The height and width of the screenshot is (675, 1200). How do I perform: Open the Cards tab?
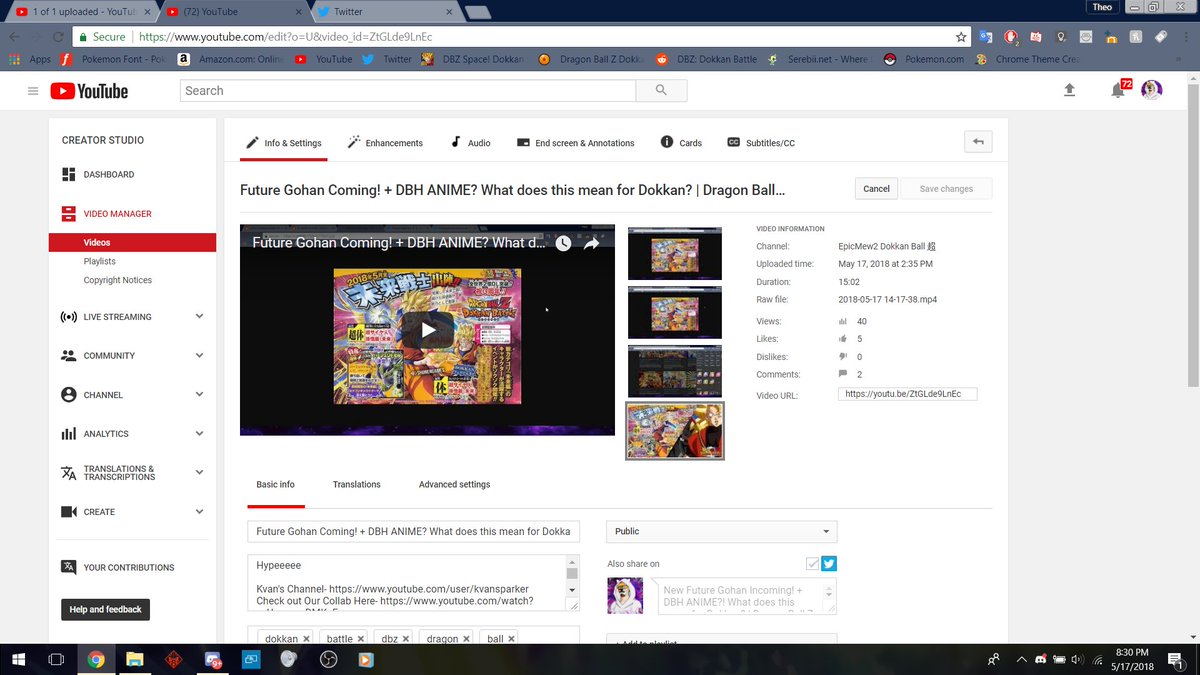[681, 143]
